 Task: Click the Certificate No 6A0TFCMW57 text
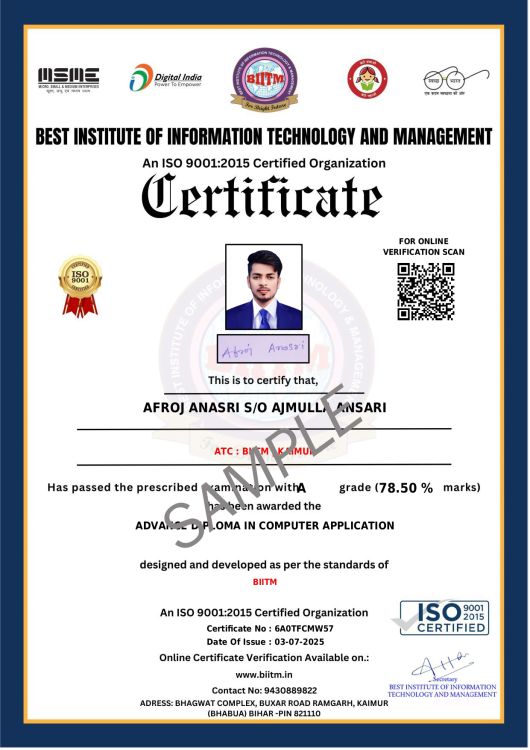pos(270,628)
